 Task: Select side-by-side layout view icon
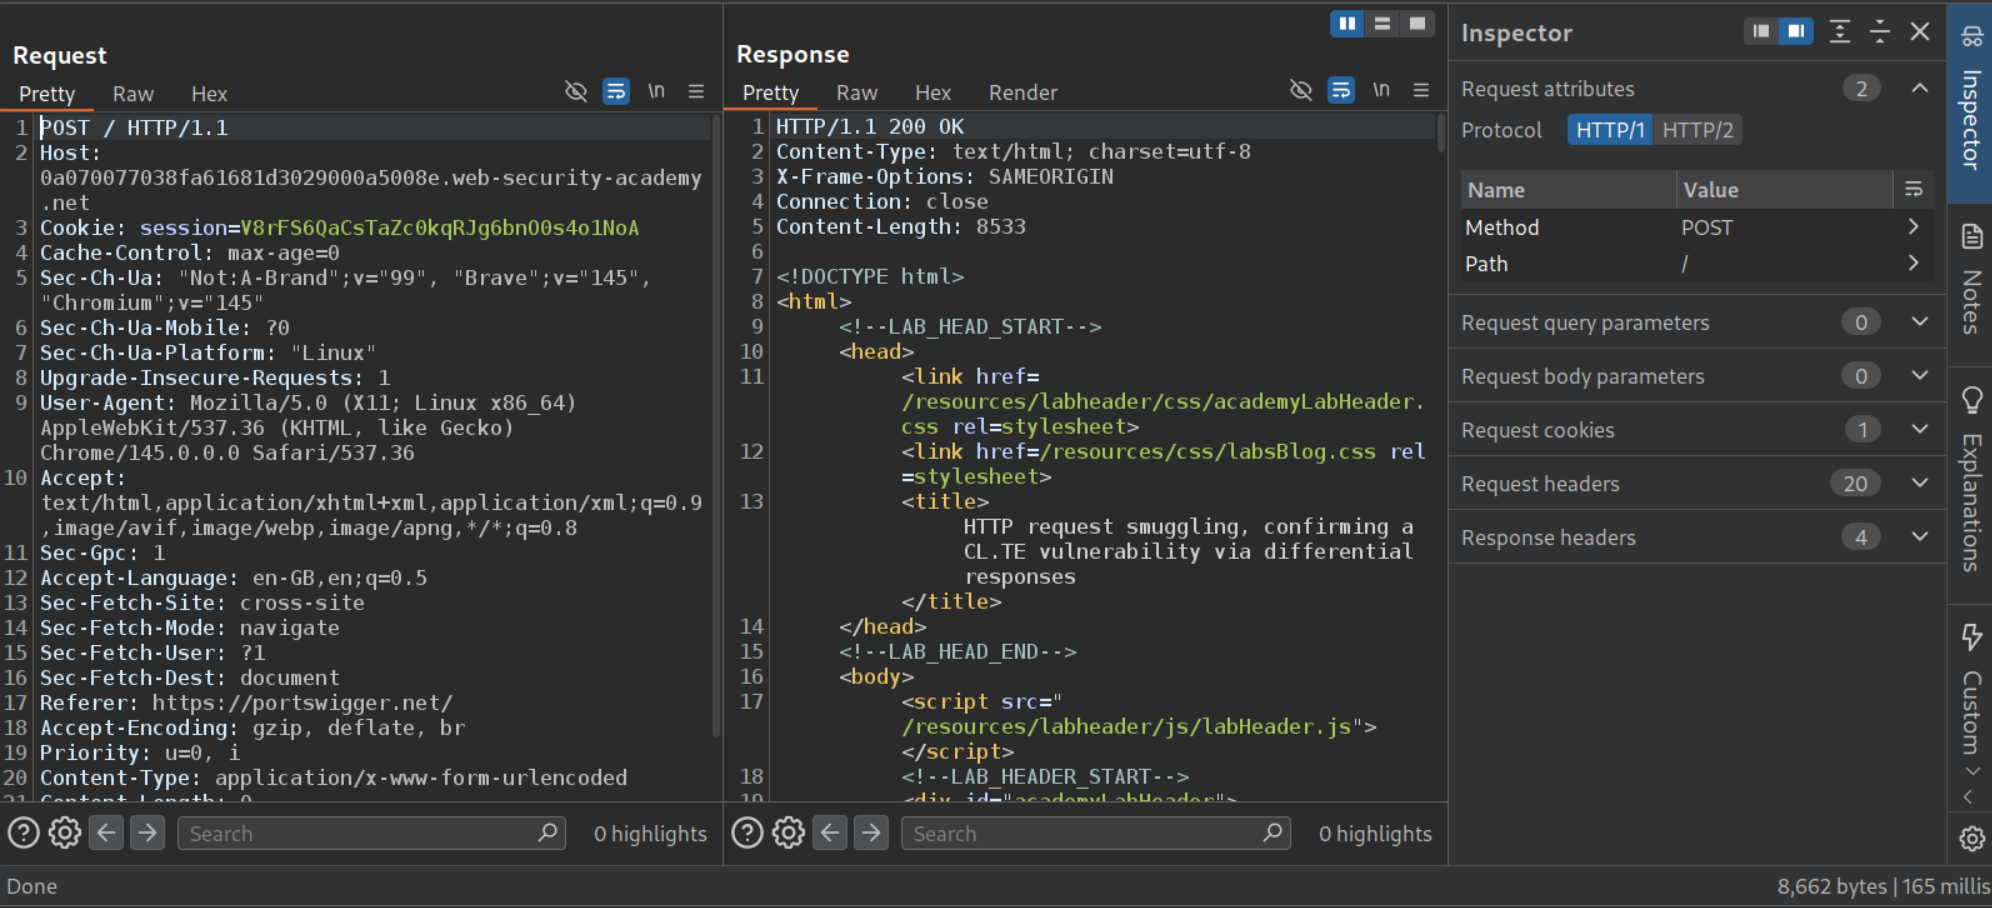[1347, 23]
